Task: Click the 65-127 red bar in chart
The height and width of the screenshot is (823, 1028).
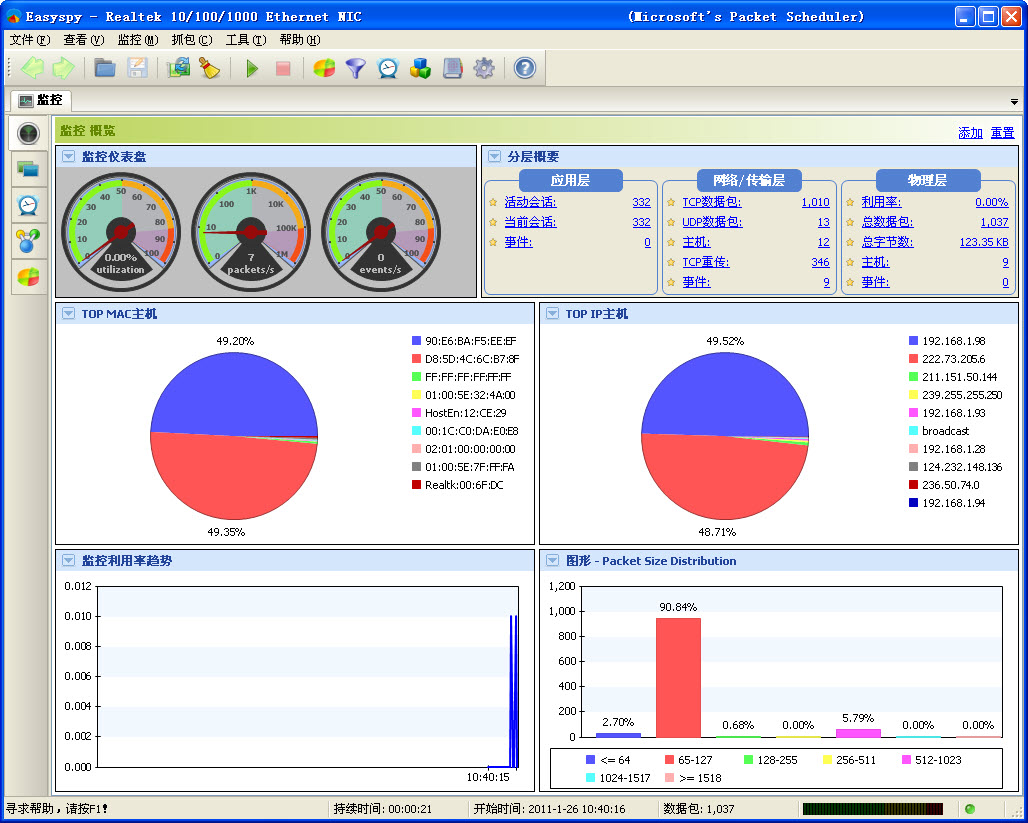Action: coord(678,677)
